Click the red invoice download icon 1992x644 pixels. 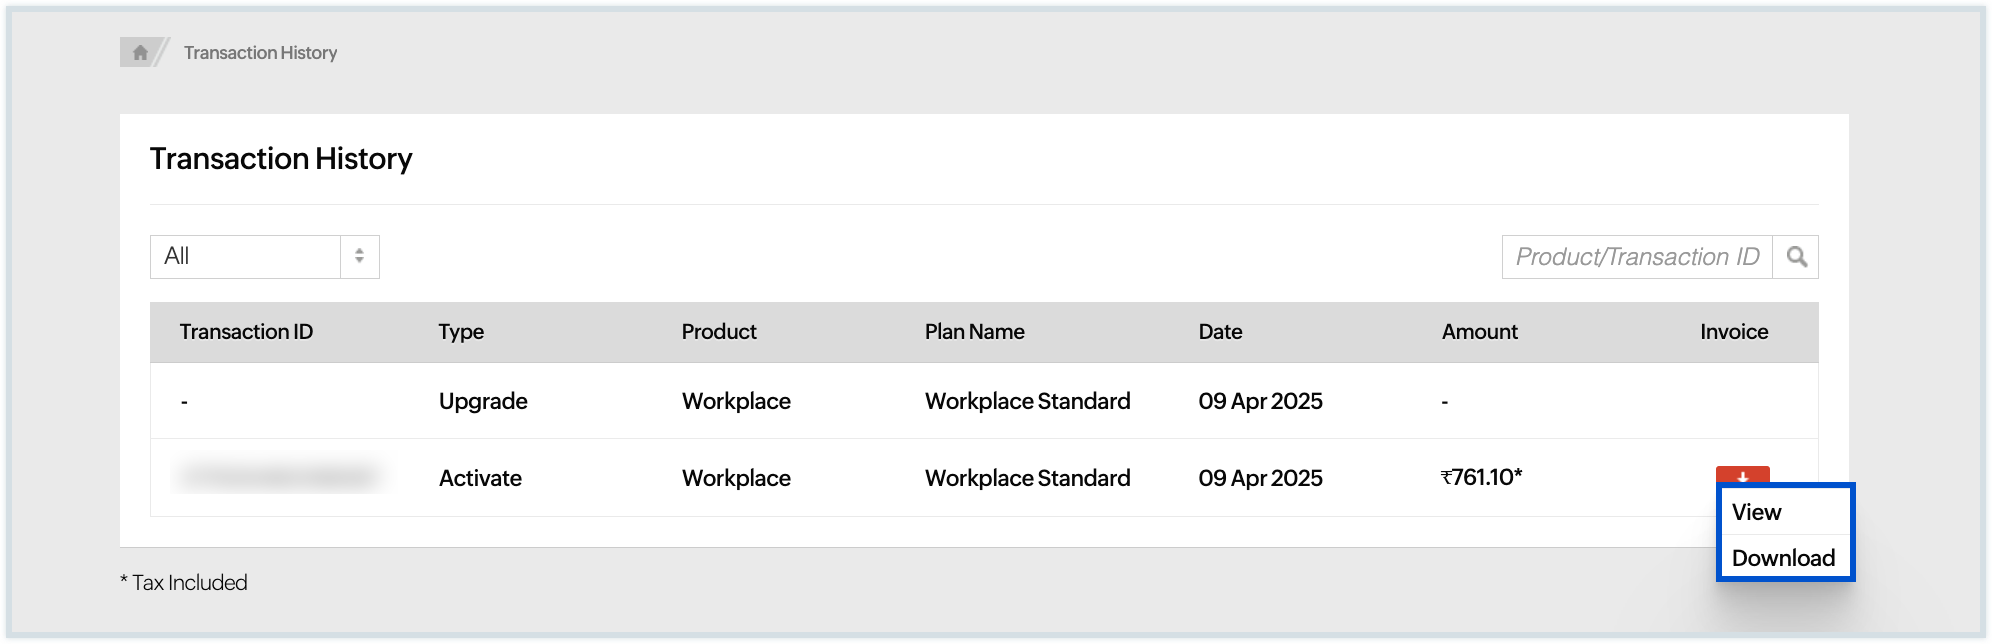(1742, 475)
